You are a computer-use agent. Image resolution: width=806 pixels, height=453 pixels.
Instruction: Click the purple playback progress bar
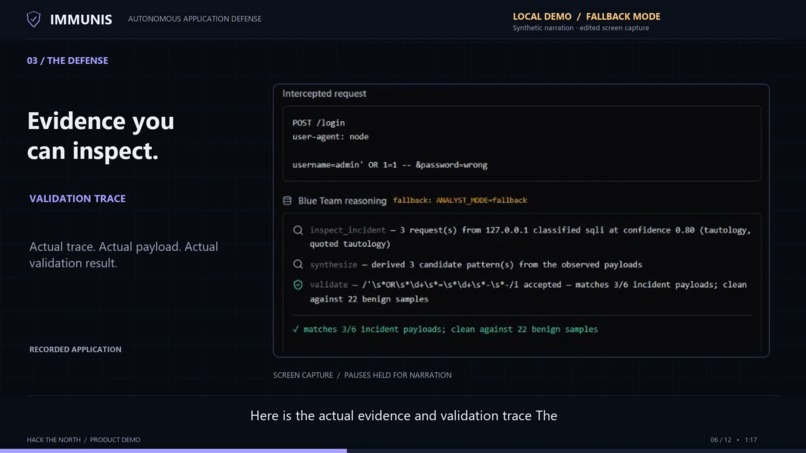[173, 451]
